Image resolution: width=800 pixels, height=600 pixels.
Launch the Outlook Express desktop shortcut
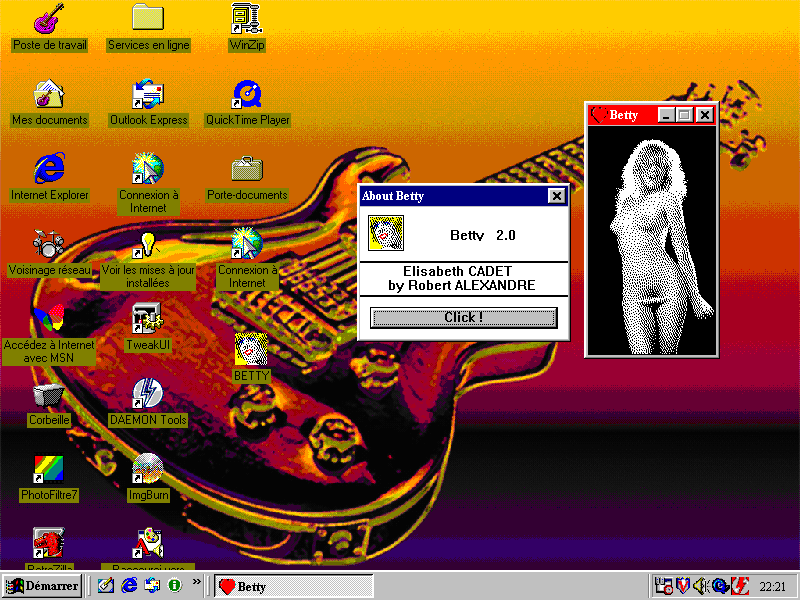pyautogui.click(x=148, y=94)
